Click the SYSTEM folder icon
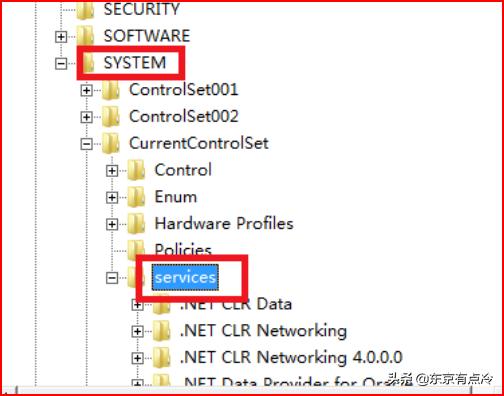 pos(89,63)
